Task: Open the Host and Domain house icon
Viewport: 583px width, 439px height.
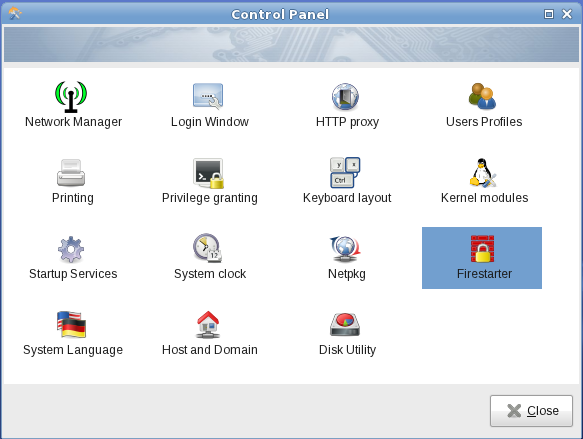Action: click(208, 325)
